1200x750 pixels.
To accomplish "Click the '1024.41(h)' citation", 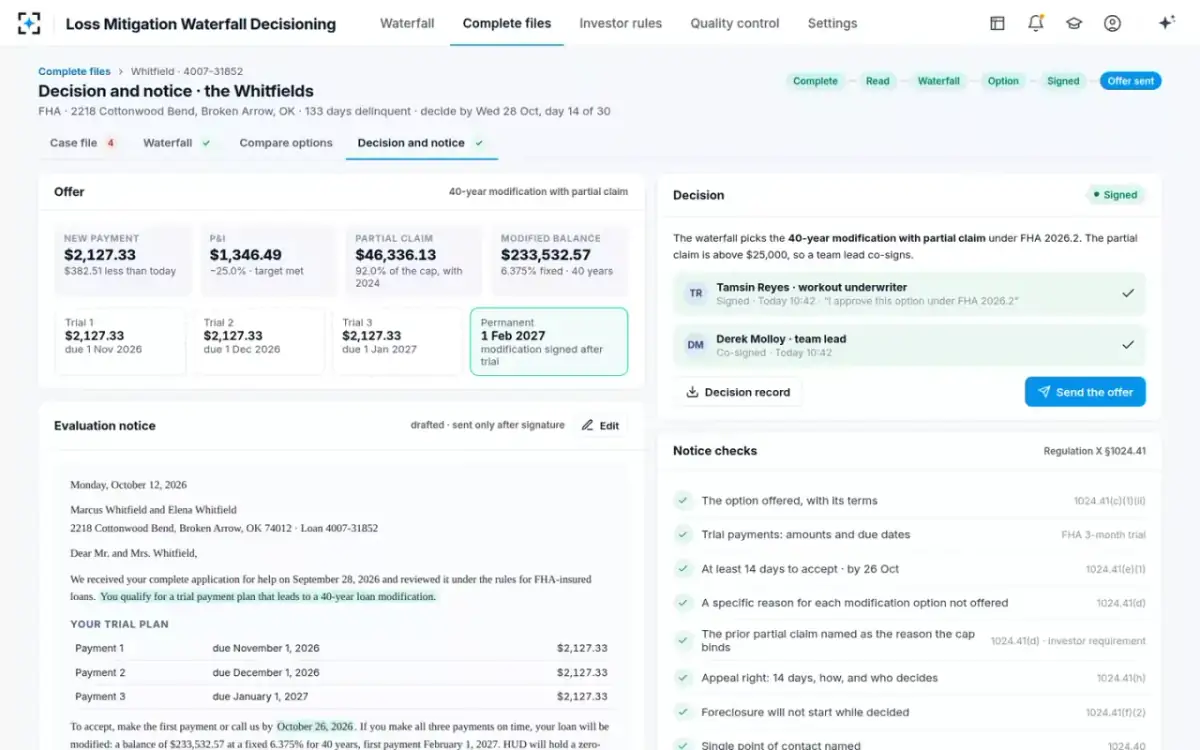I will pyautogui.click(x=1121, y=678).
